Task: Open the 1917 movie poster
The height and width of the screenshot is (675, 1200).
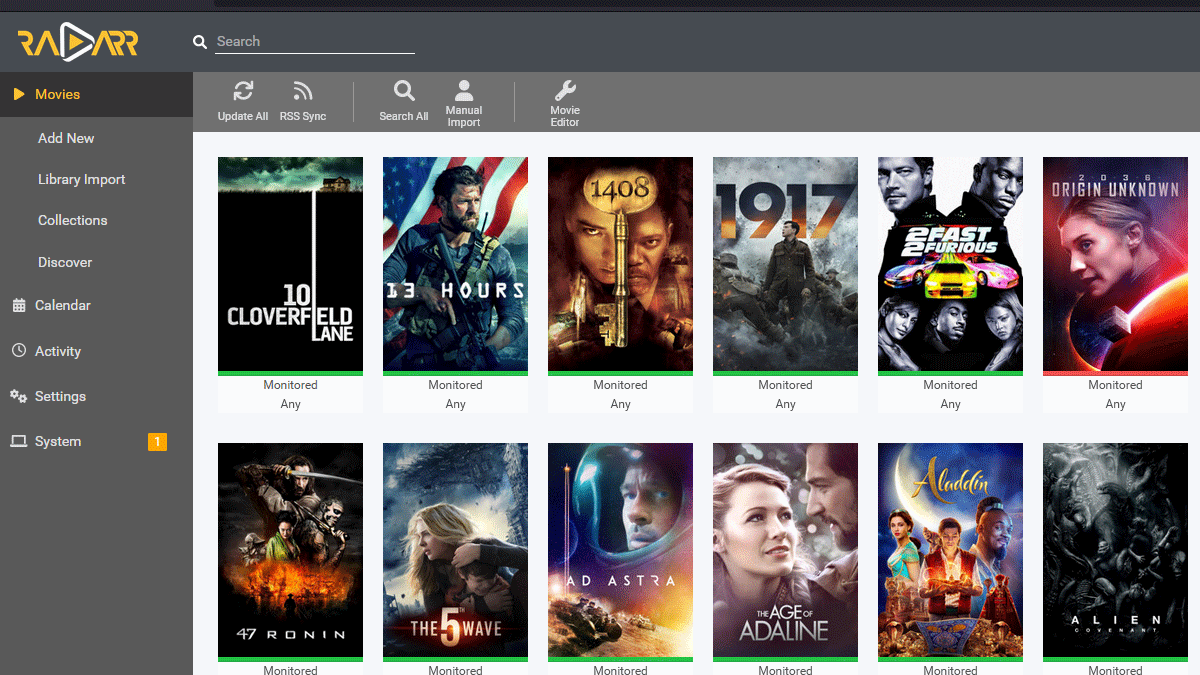Action: pyautogui.click(x=785, y=264)
